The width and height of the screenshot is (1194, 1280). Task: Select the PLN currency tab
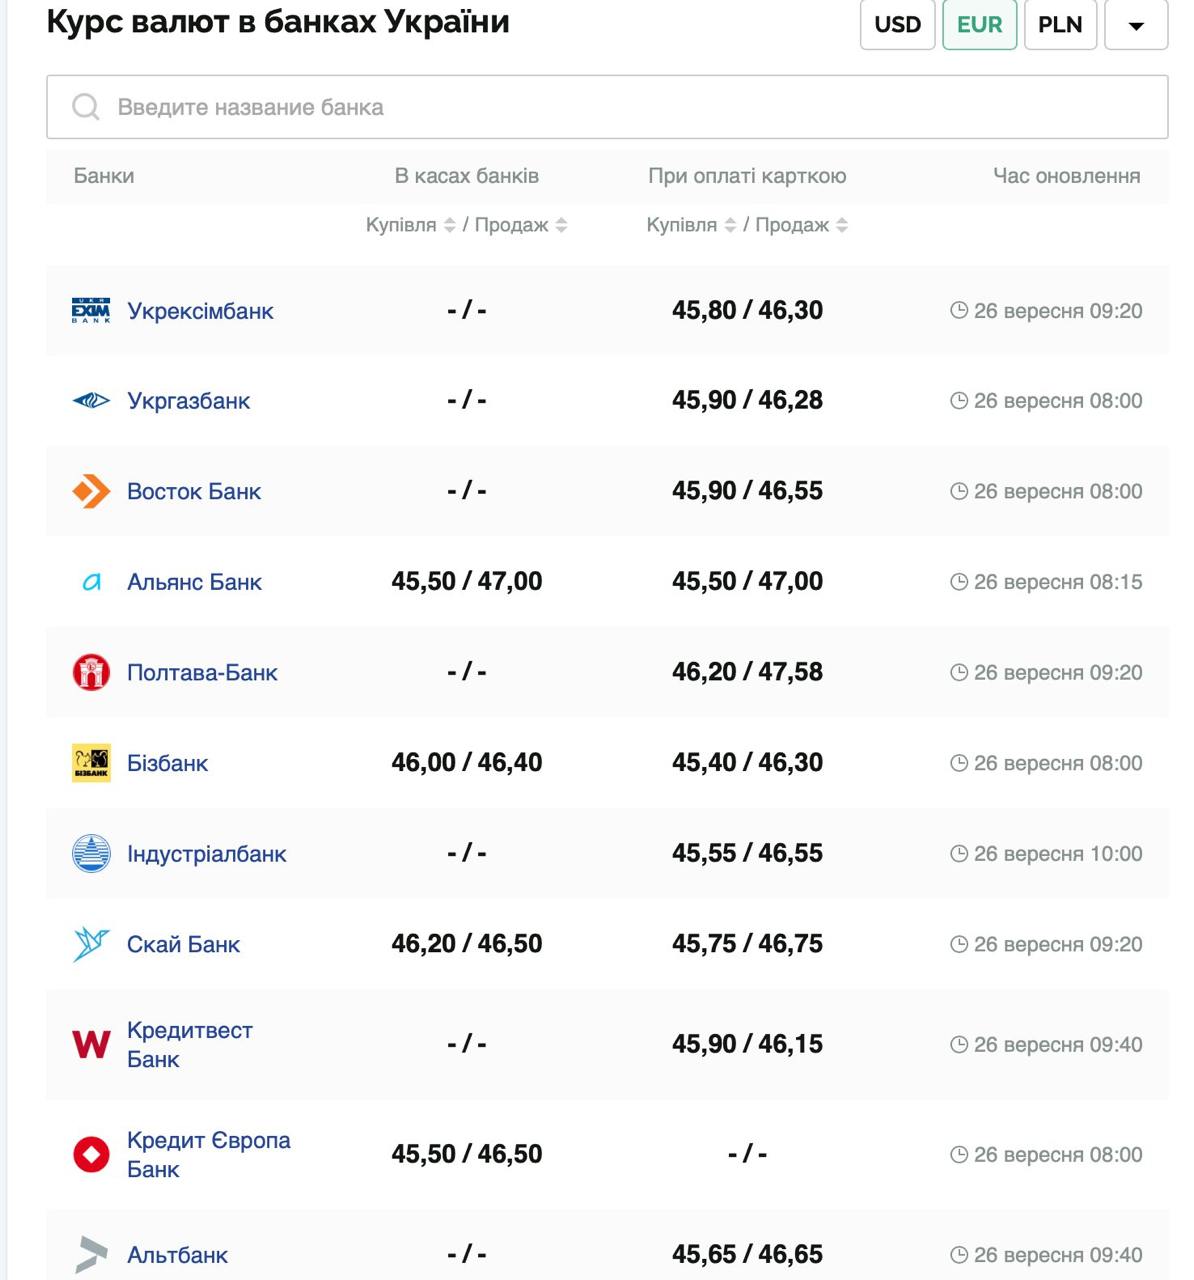[1060, 25]
